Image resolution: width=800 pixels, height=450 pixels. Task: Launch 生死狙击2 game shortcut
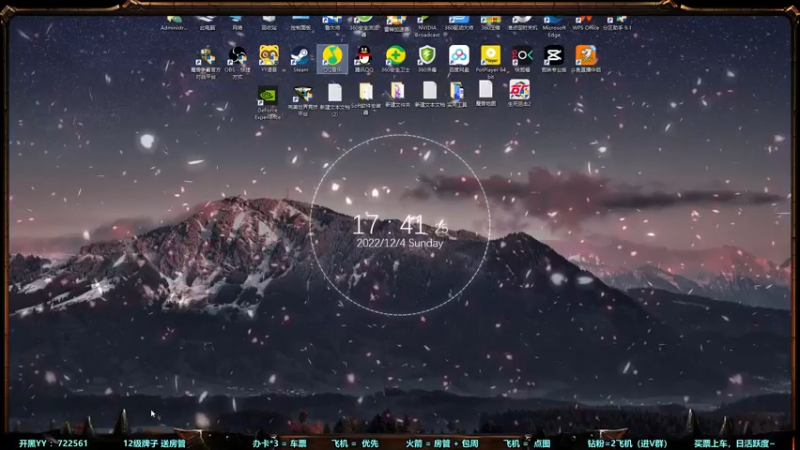[x=519, y=93]
